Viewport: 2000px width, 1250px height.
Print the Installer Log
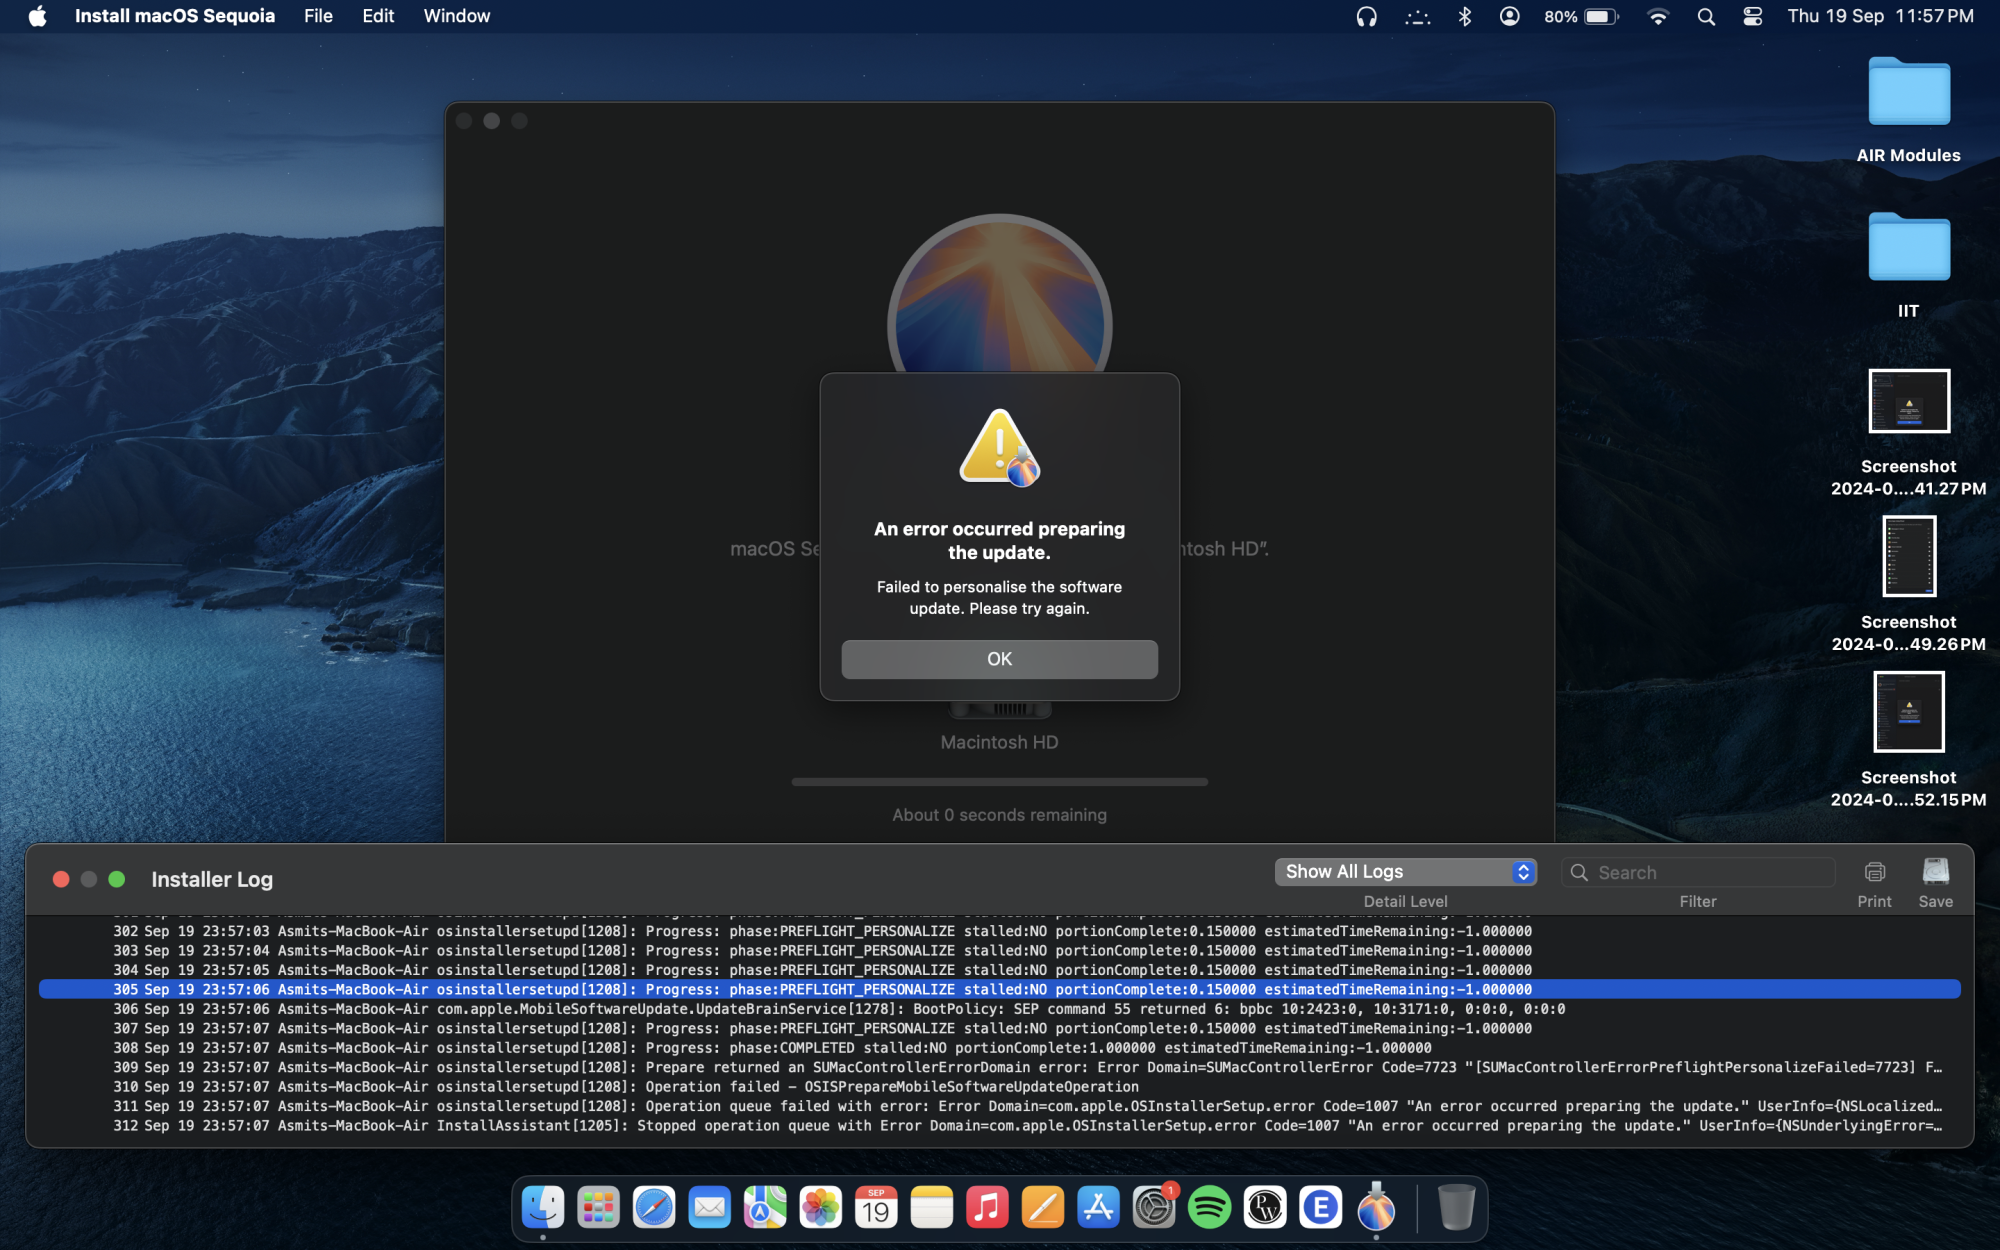1874,873
